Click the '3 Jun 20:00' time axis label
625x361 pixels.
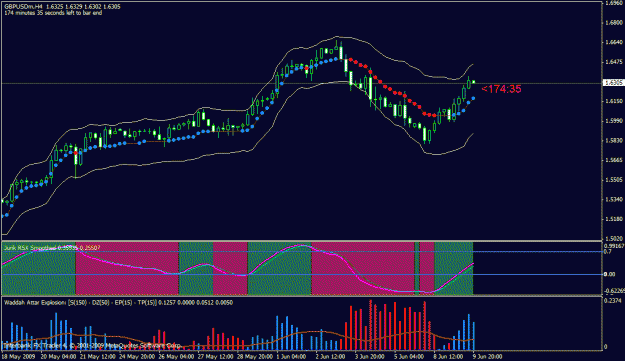click(370, 356)
